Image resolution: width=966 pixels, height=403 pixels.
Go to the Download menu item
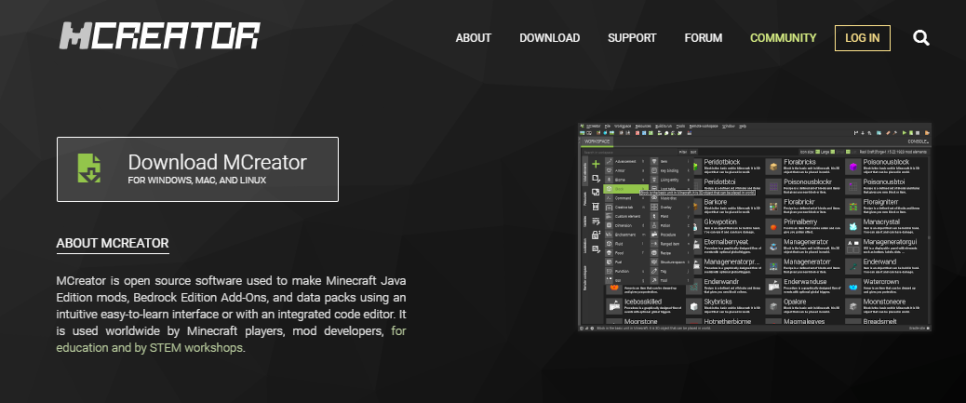click(549, 38)
